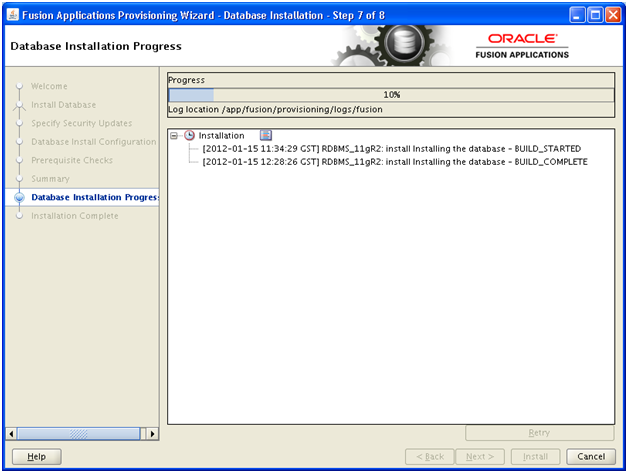Select the Install Database step
The image size is (628, 473).
click(63, 105)
